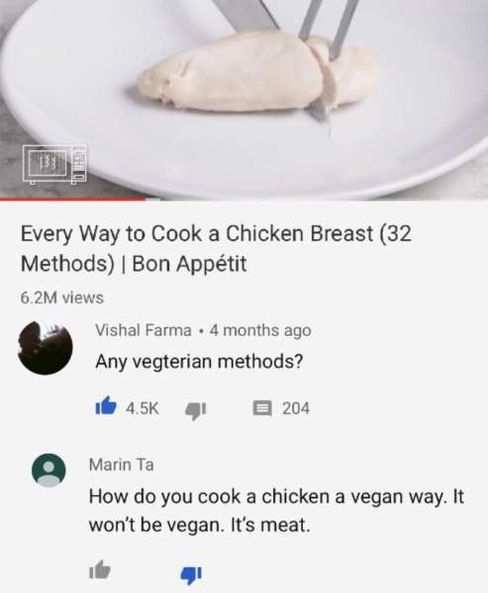Tap the chicken breast video frame
This screenshot has width=488, height=593.
pos(244,98)
